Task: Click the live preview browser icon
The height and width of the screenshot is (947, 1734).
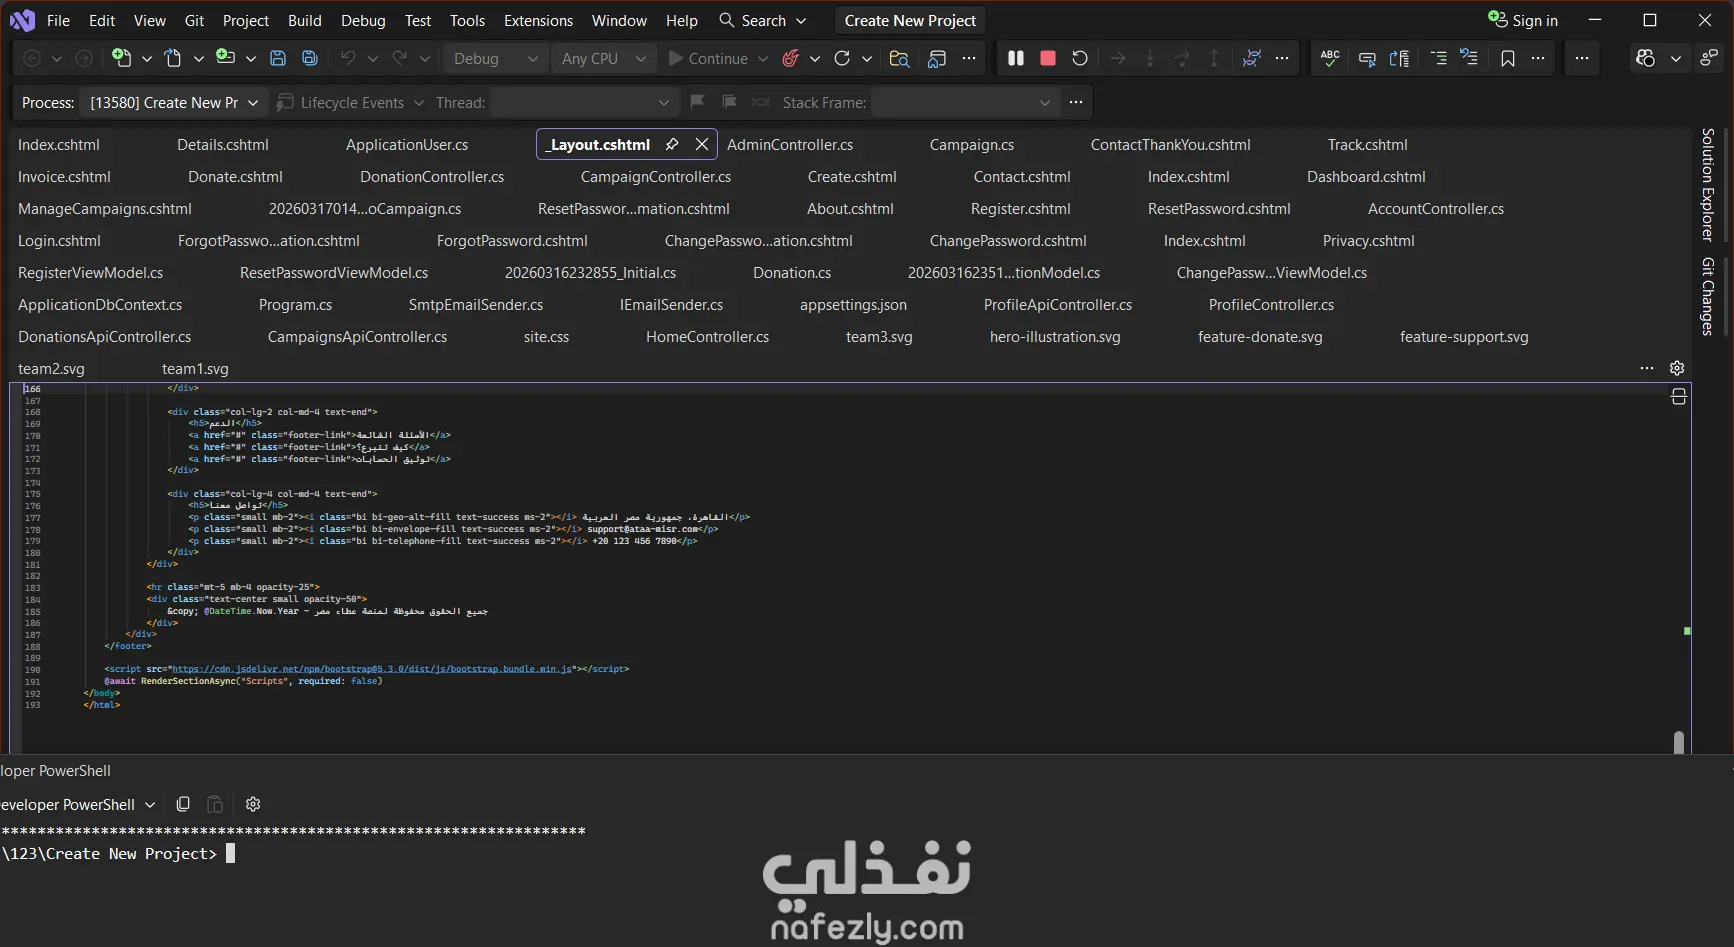Action: click(937, 58)
